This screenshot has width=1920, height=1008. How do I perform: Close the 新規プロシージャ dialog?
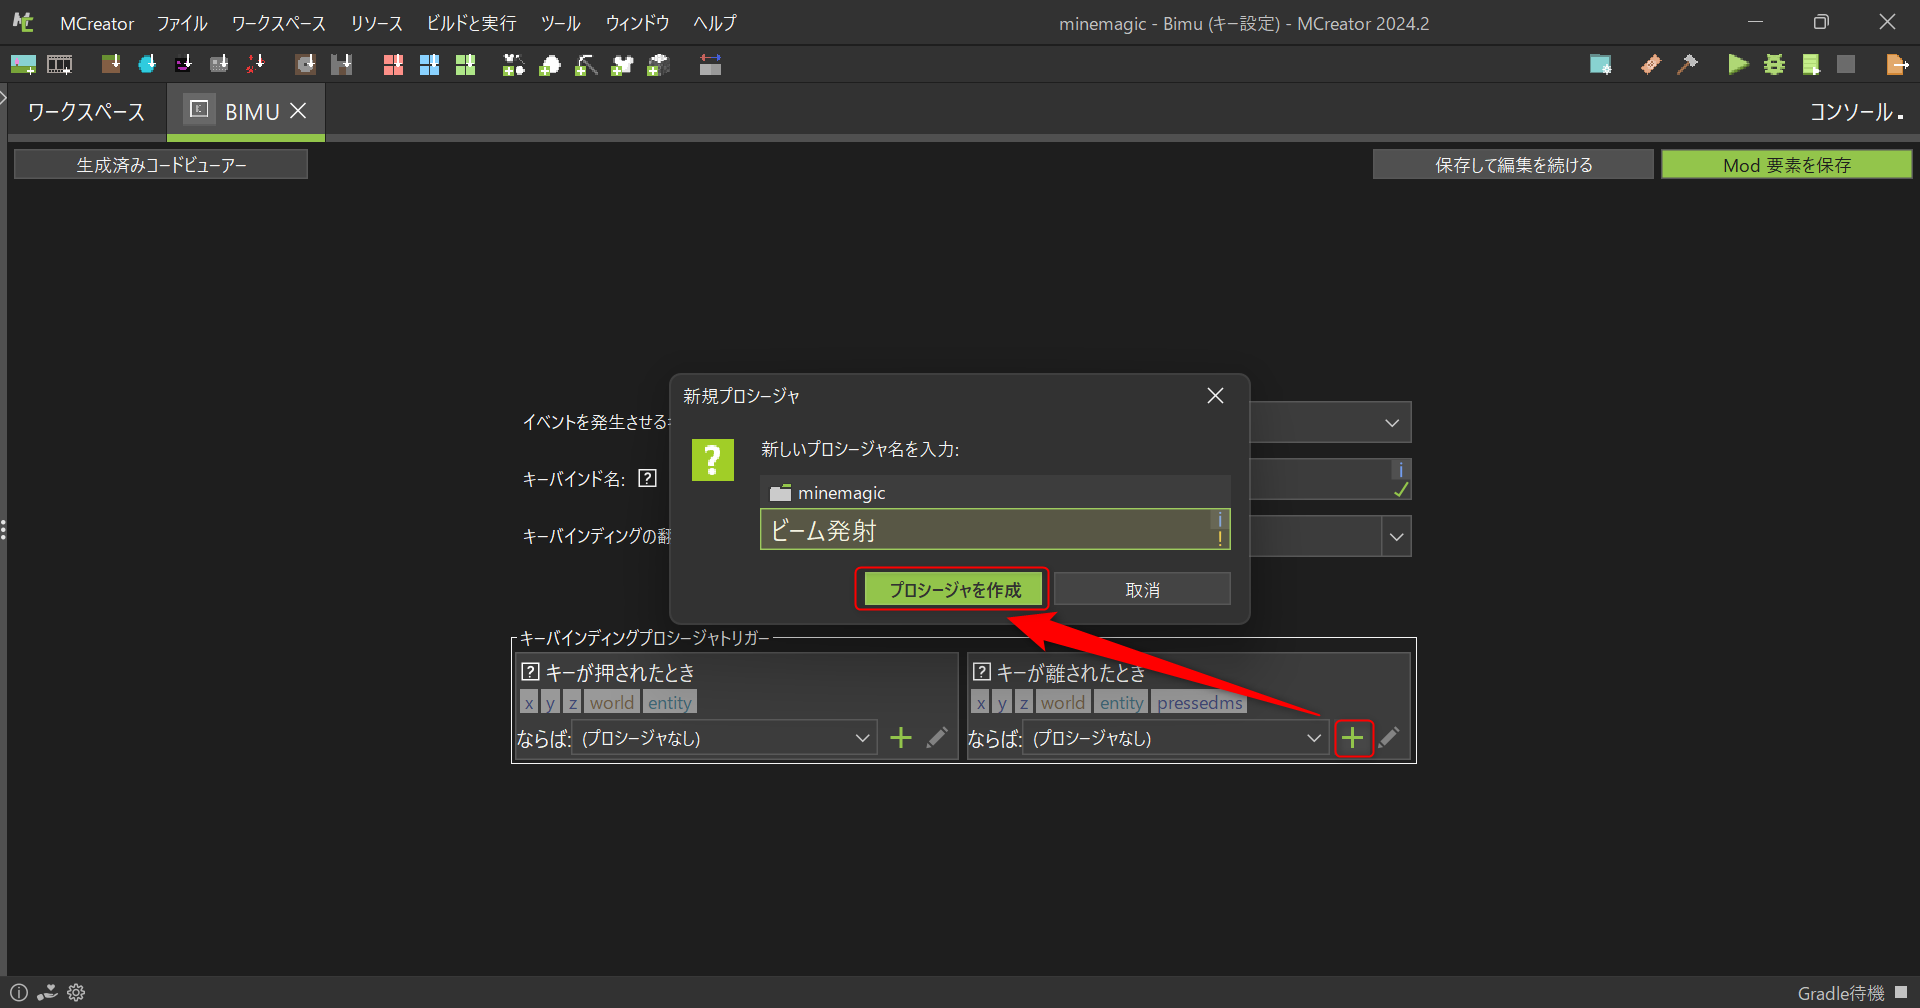(x=1215, y=396)
